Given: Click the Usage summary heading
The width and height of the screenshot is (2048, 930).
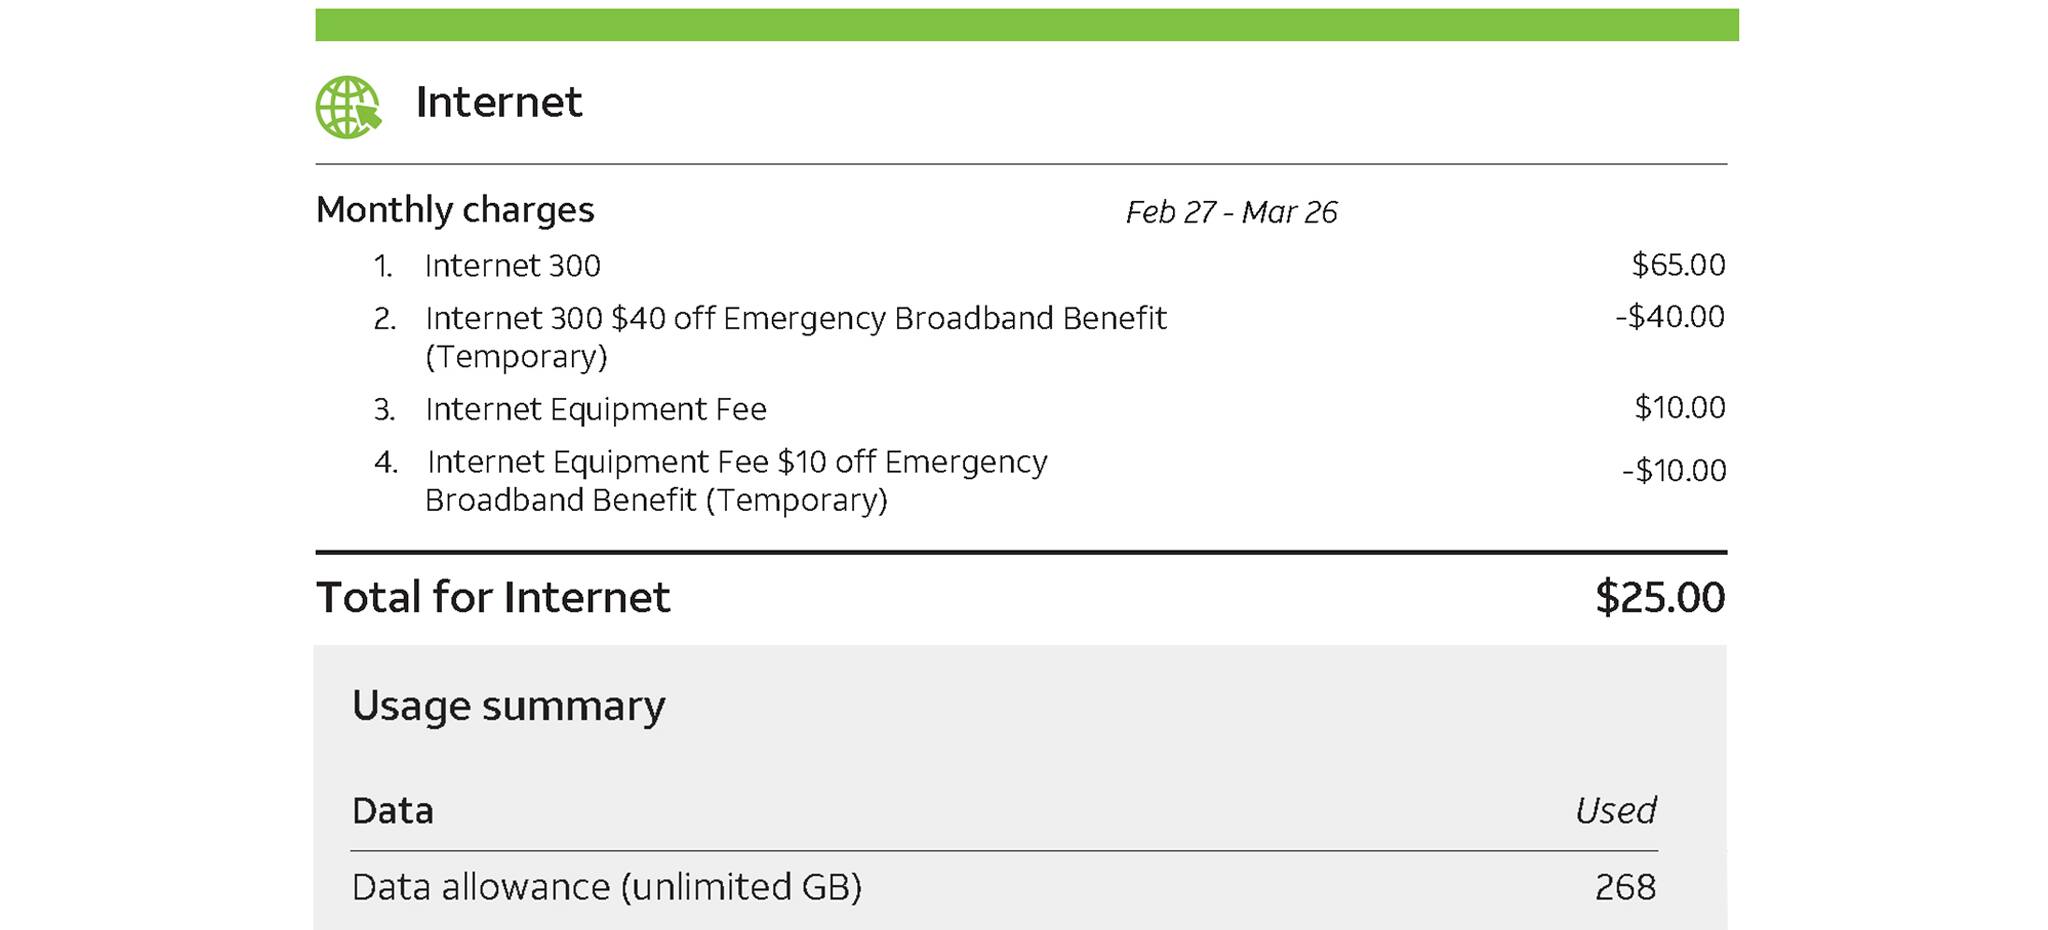Looking at the screenshot, I should point(508,706).
